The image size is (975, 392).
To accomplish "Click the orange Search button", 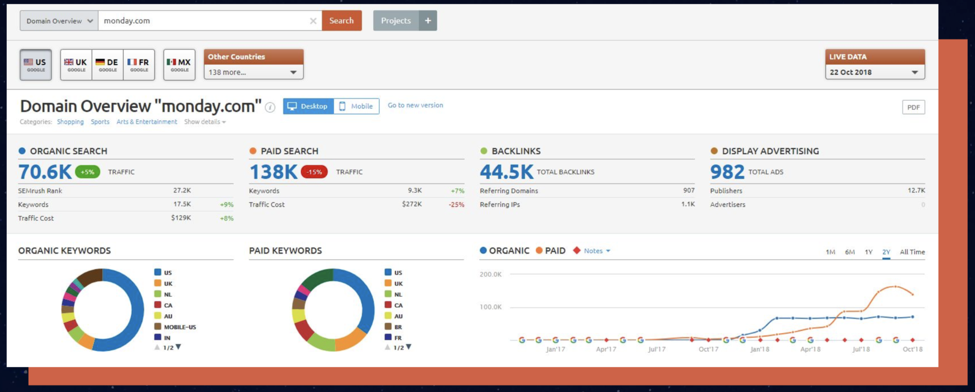I will point(341,21).
